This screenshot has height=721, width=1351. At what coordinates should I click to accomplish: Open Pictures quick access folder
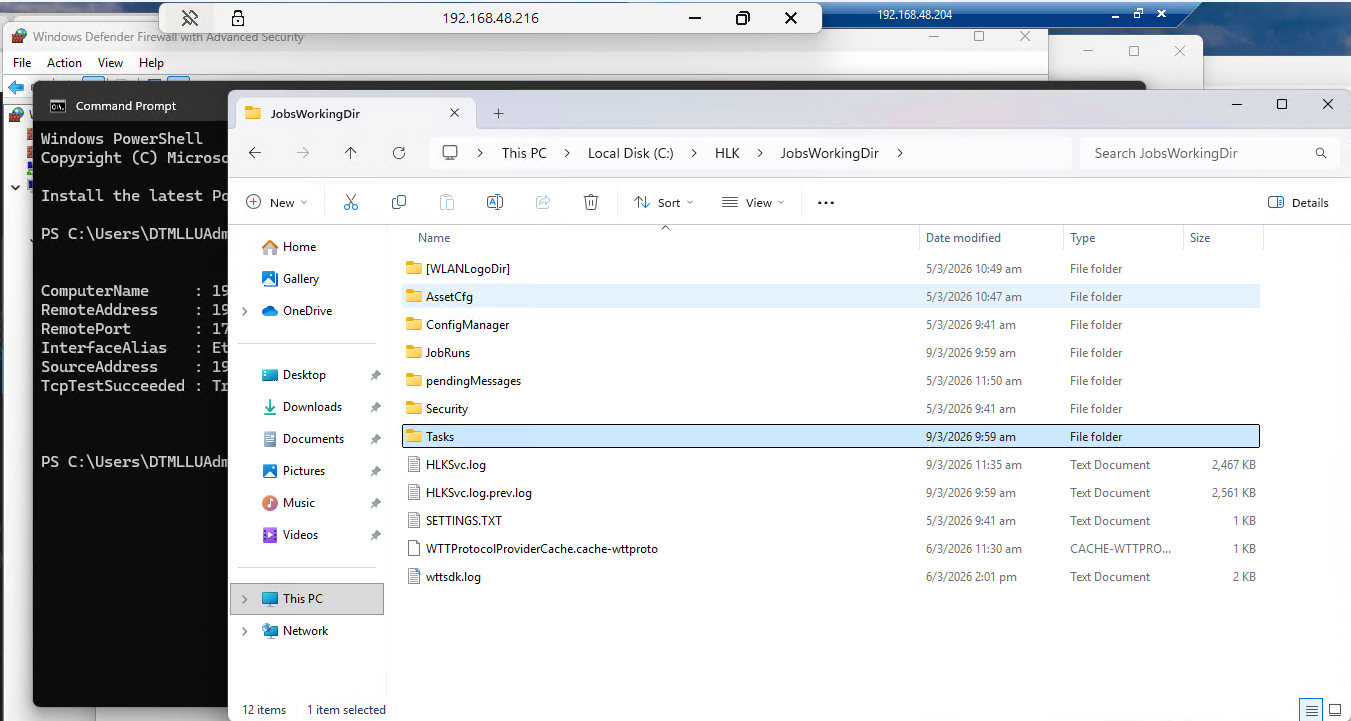point(304,471)
